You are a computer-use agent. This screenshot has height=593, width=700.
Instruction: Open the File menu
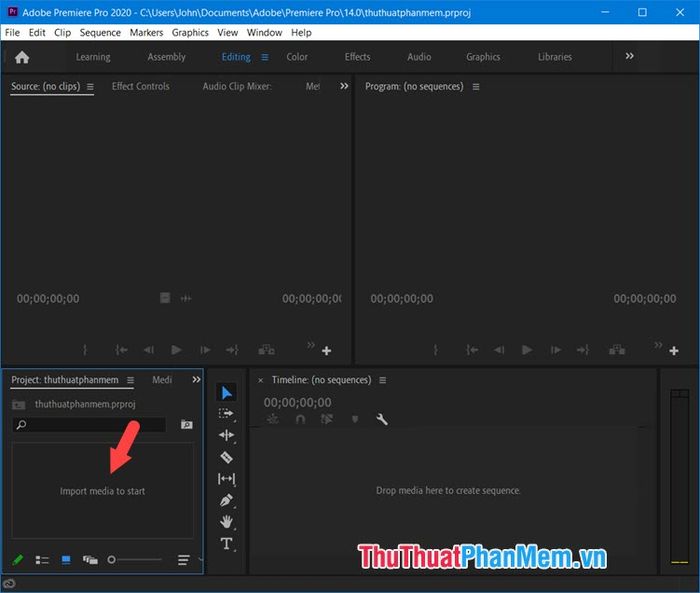pos(12,33)
